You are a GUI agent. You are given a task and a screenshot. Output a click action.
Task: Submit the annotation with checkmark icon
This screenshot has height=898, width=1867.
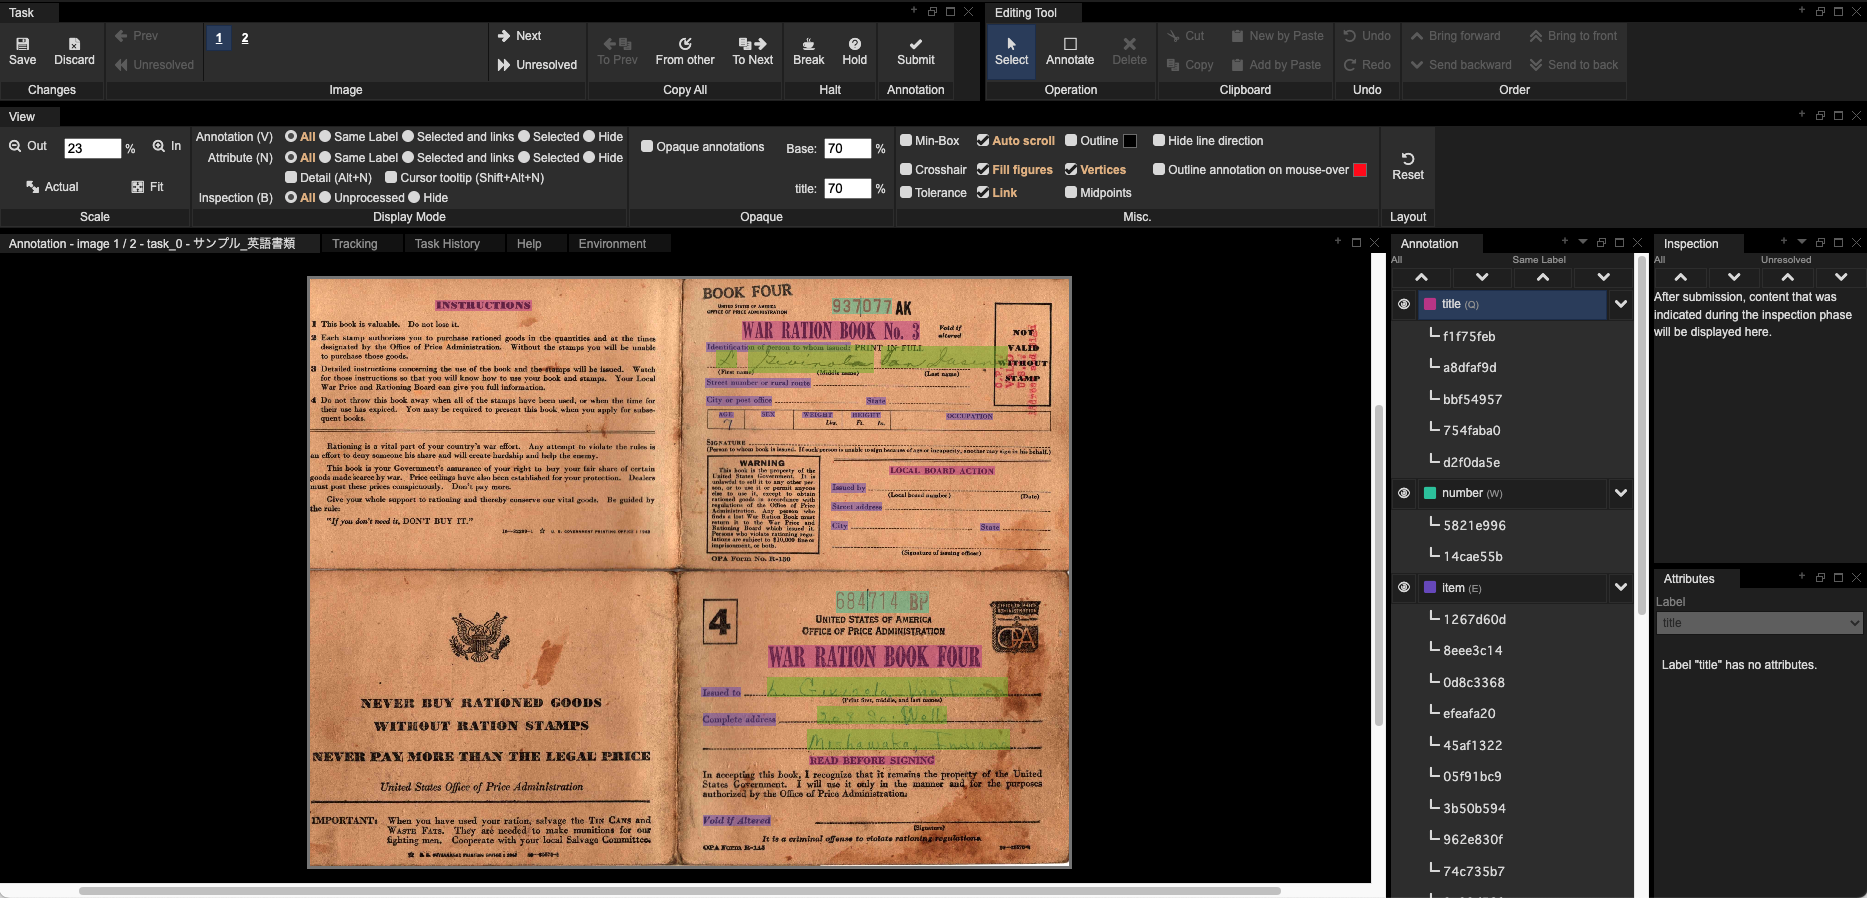pyautogui.click(x=915, y=44)
